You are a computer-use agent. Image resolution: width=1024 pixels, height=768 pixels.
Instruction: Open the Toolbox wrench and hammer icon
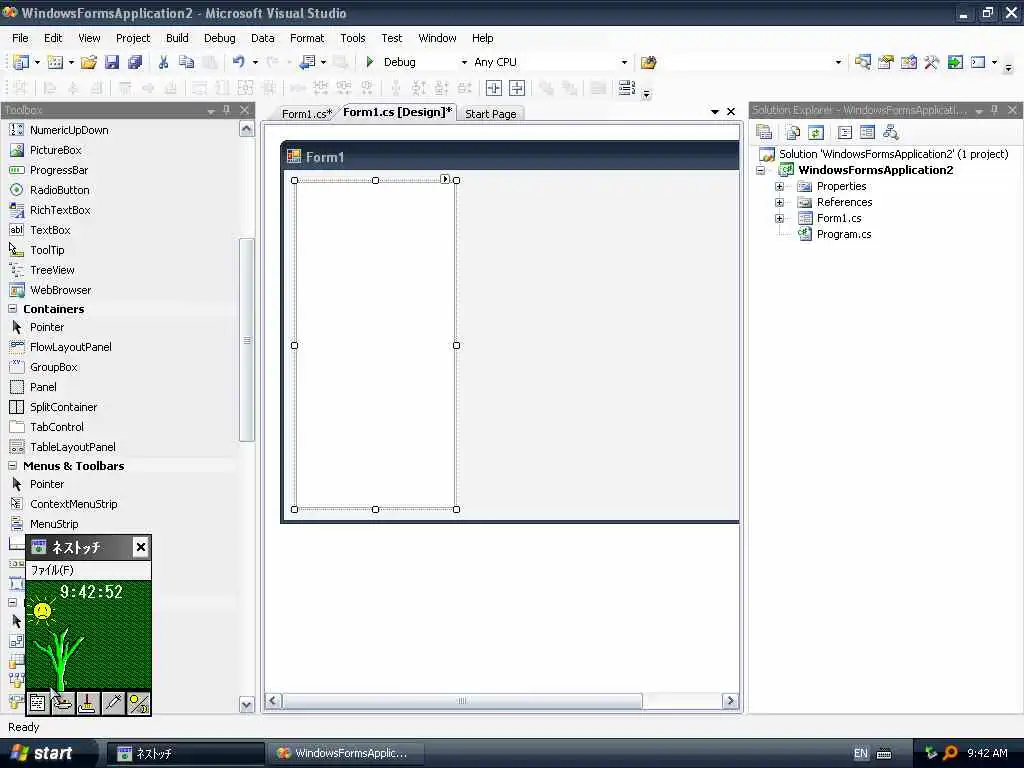pyautogui.click(x=932, y=63)
